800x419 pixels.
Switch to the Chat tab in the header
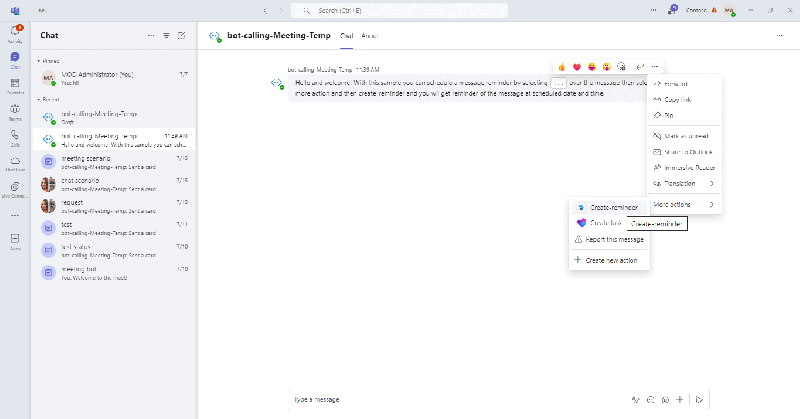346,36
